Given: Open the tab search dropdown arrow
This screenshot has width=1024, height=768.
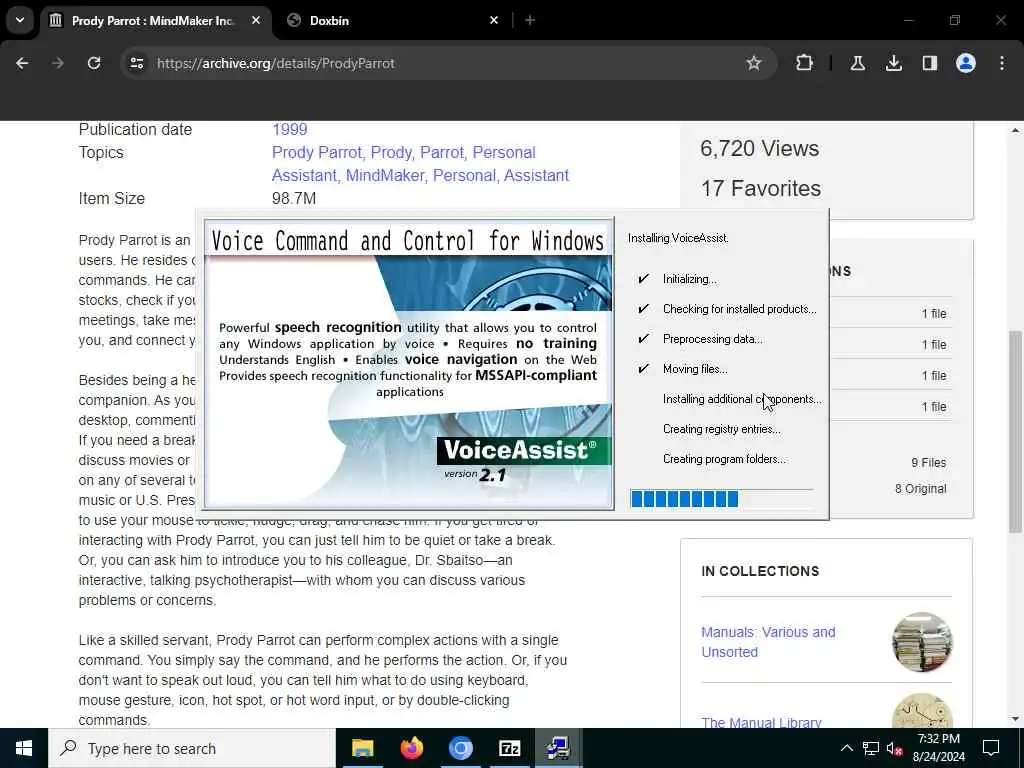Looking at the screenshot, I should pos(20,20).
